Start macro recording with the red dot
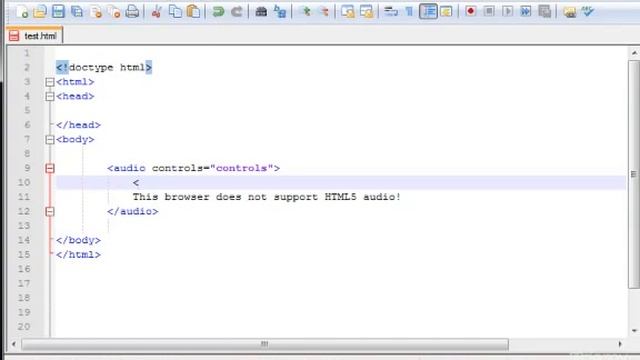Screen dimensions: 640x360 (x=471, y=11)
